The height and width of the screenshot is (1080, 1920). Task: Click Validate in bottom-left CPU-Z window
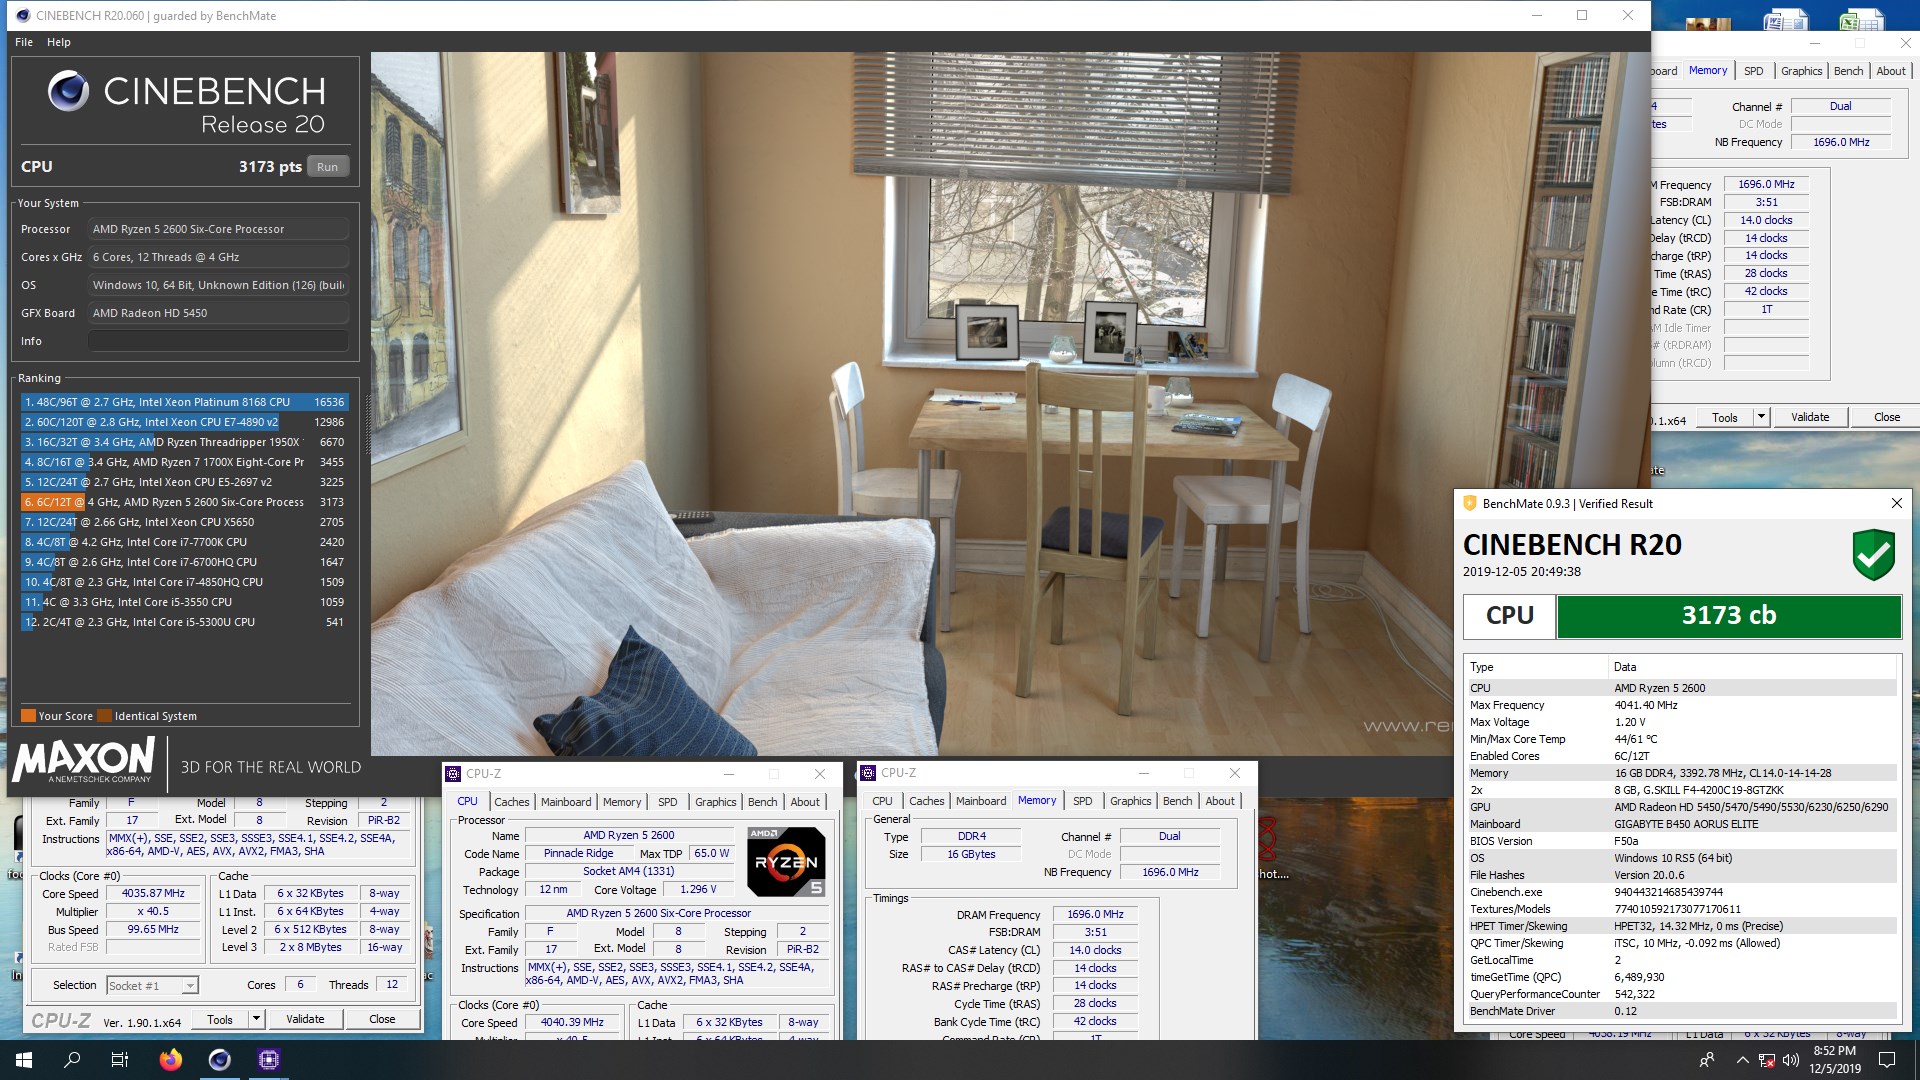point(305,1019)
